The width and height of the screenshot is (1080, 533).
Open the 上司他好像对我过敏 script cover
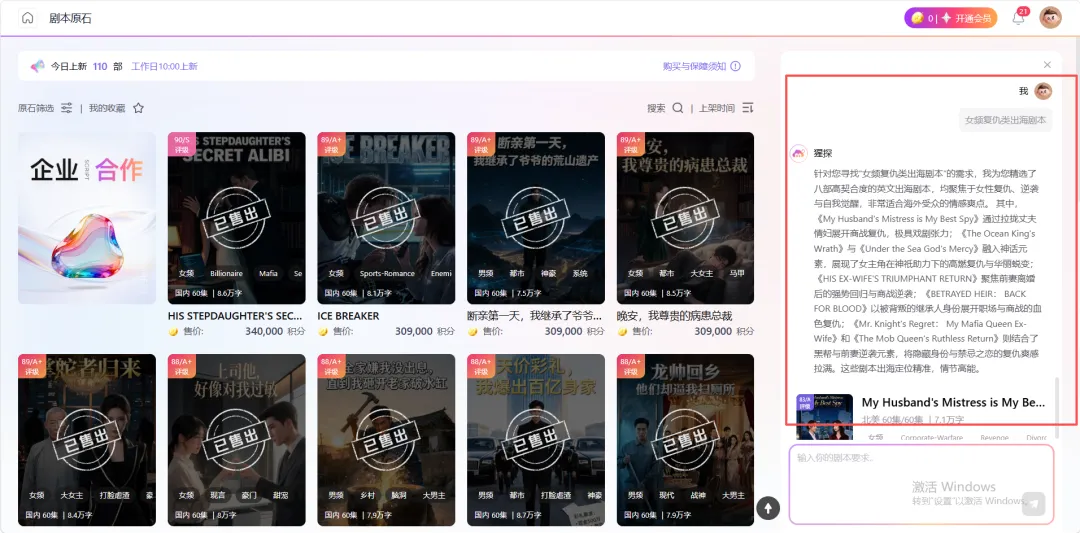[x=236, y=439]
